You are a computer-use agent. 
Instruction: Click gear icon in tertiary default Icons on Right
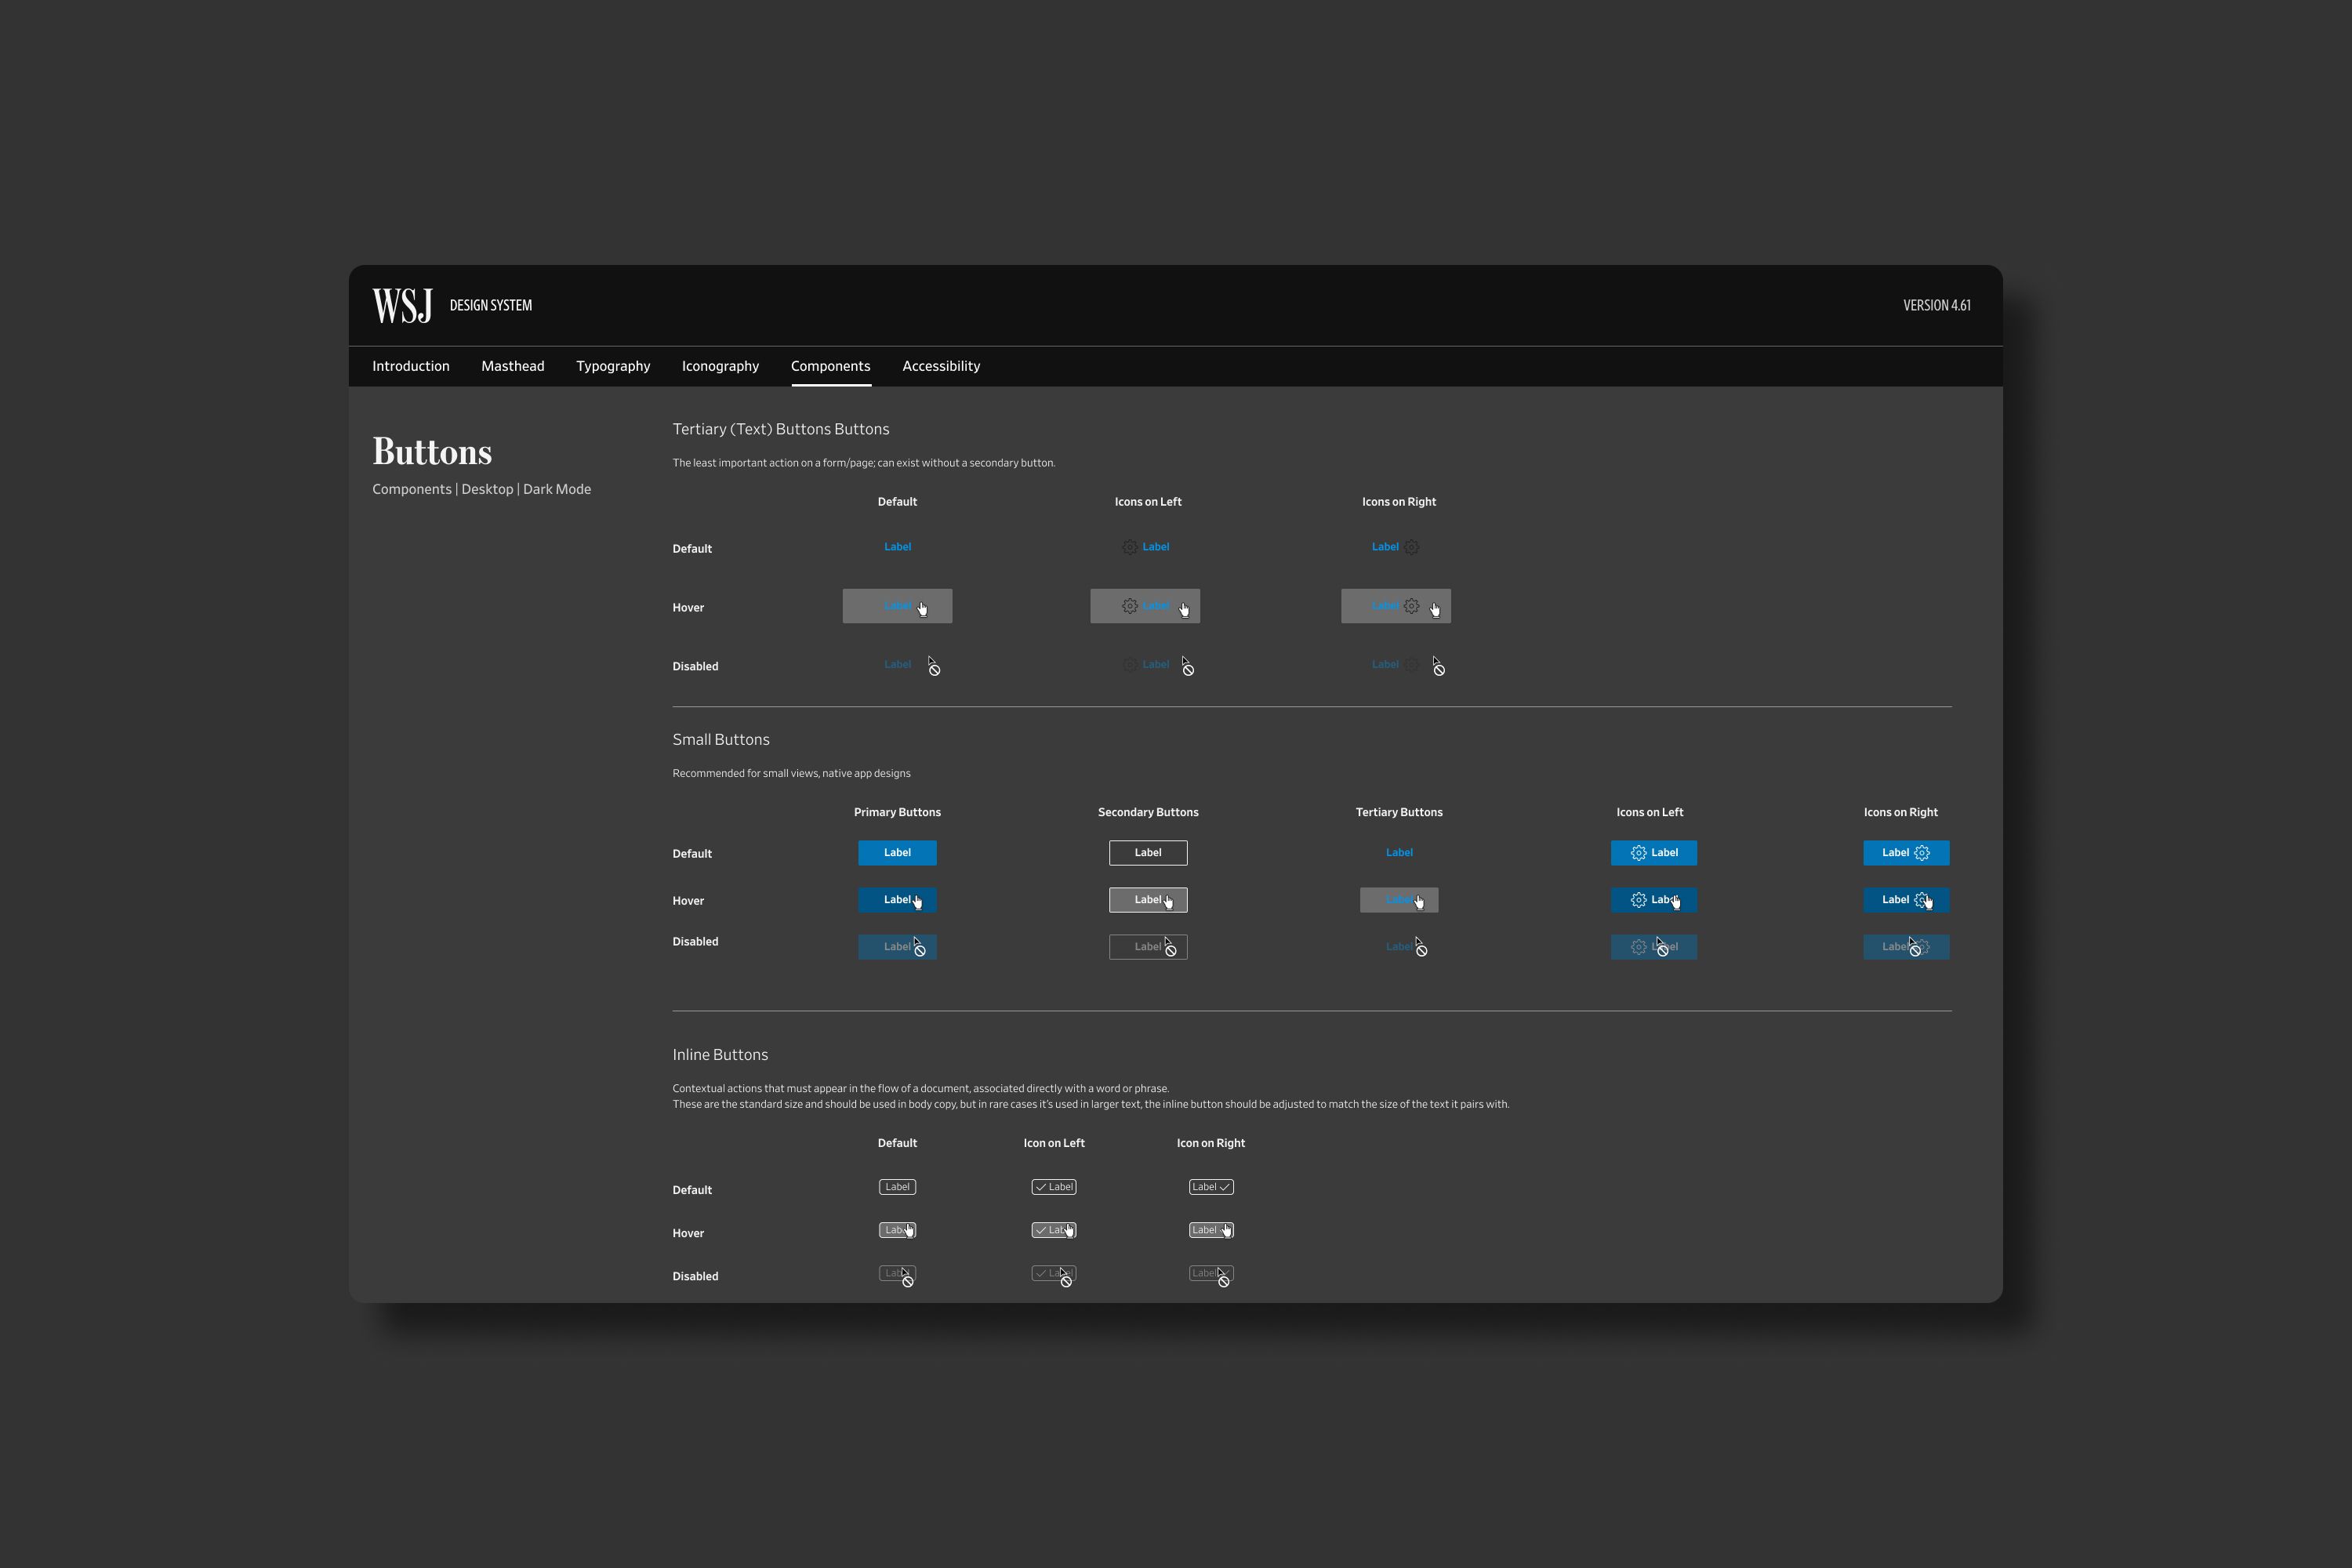click(1411, 547)
